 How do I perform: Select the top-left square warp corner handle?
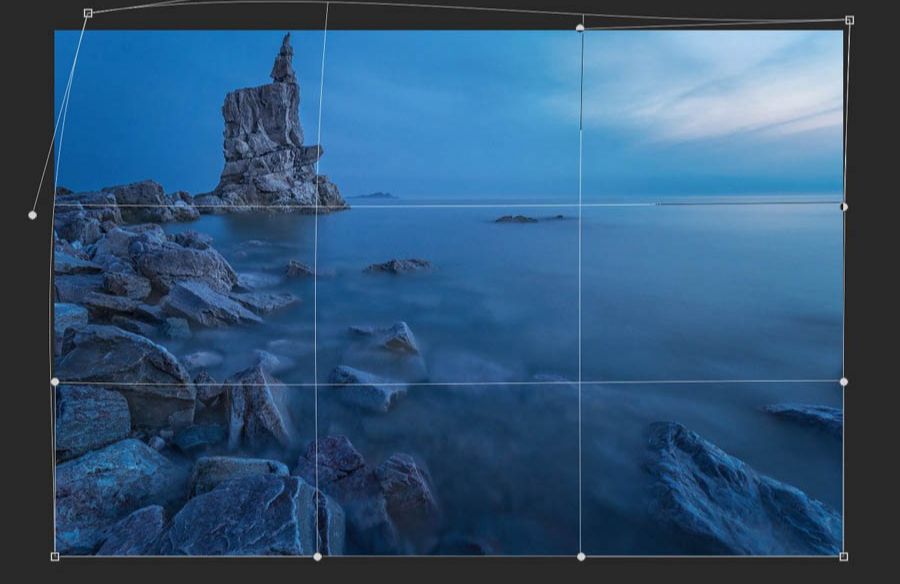pos(88,13)
